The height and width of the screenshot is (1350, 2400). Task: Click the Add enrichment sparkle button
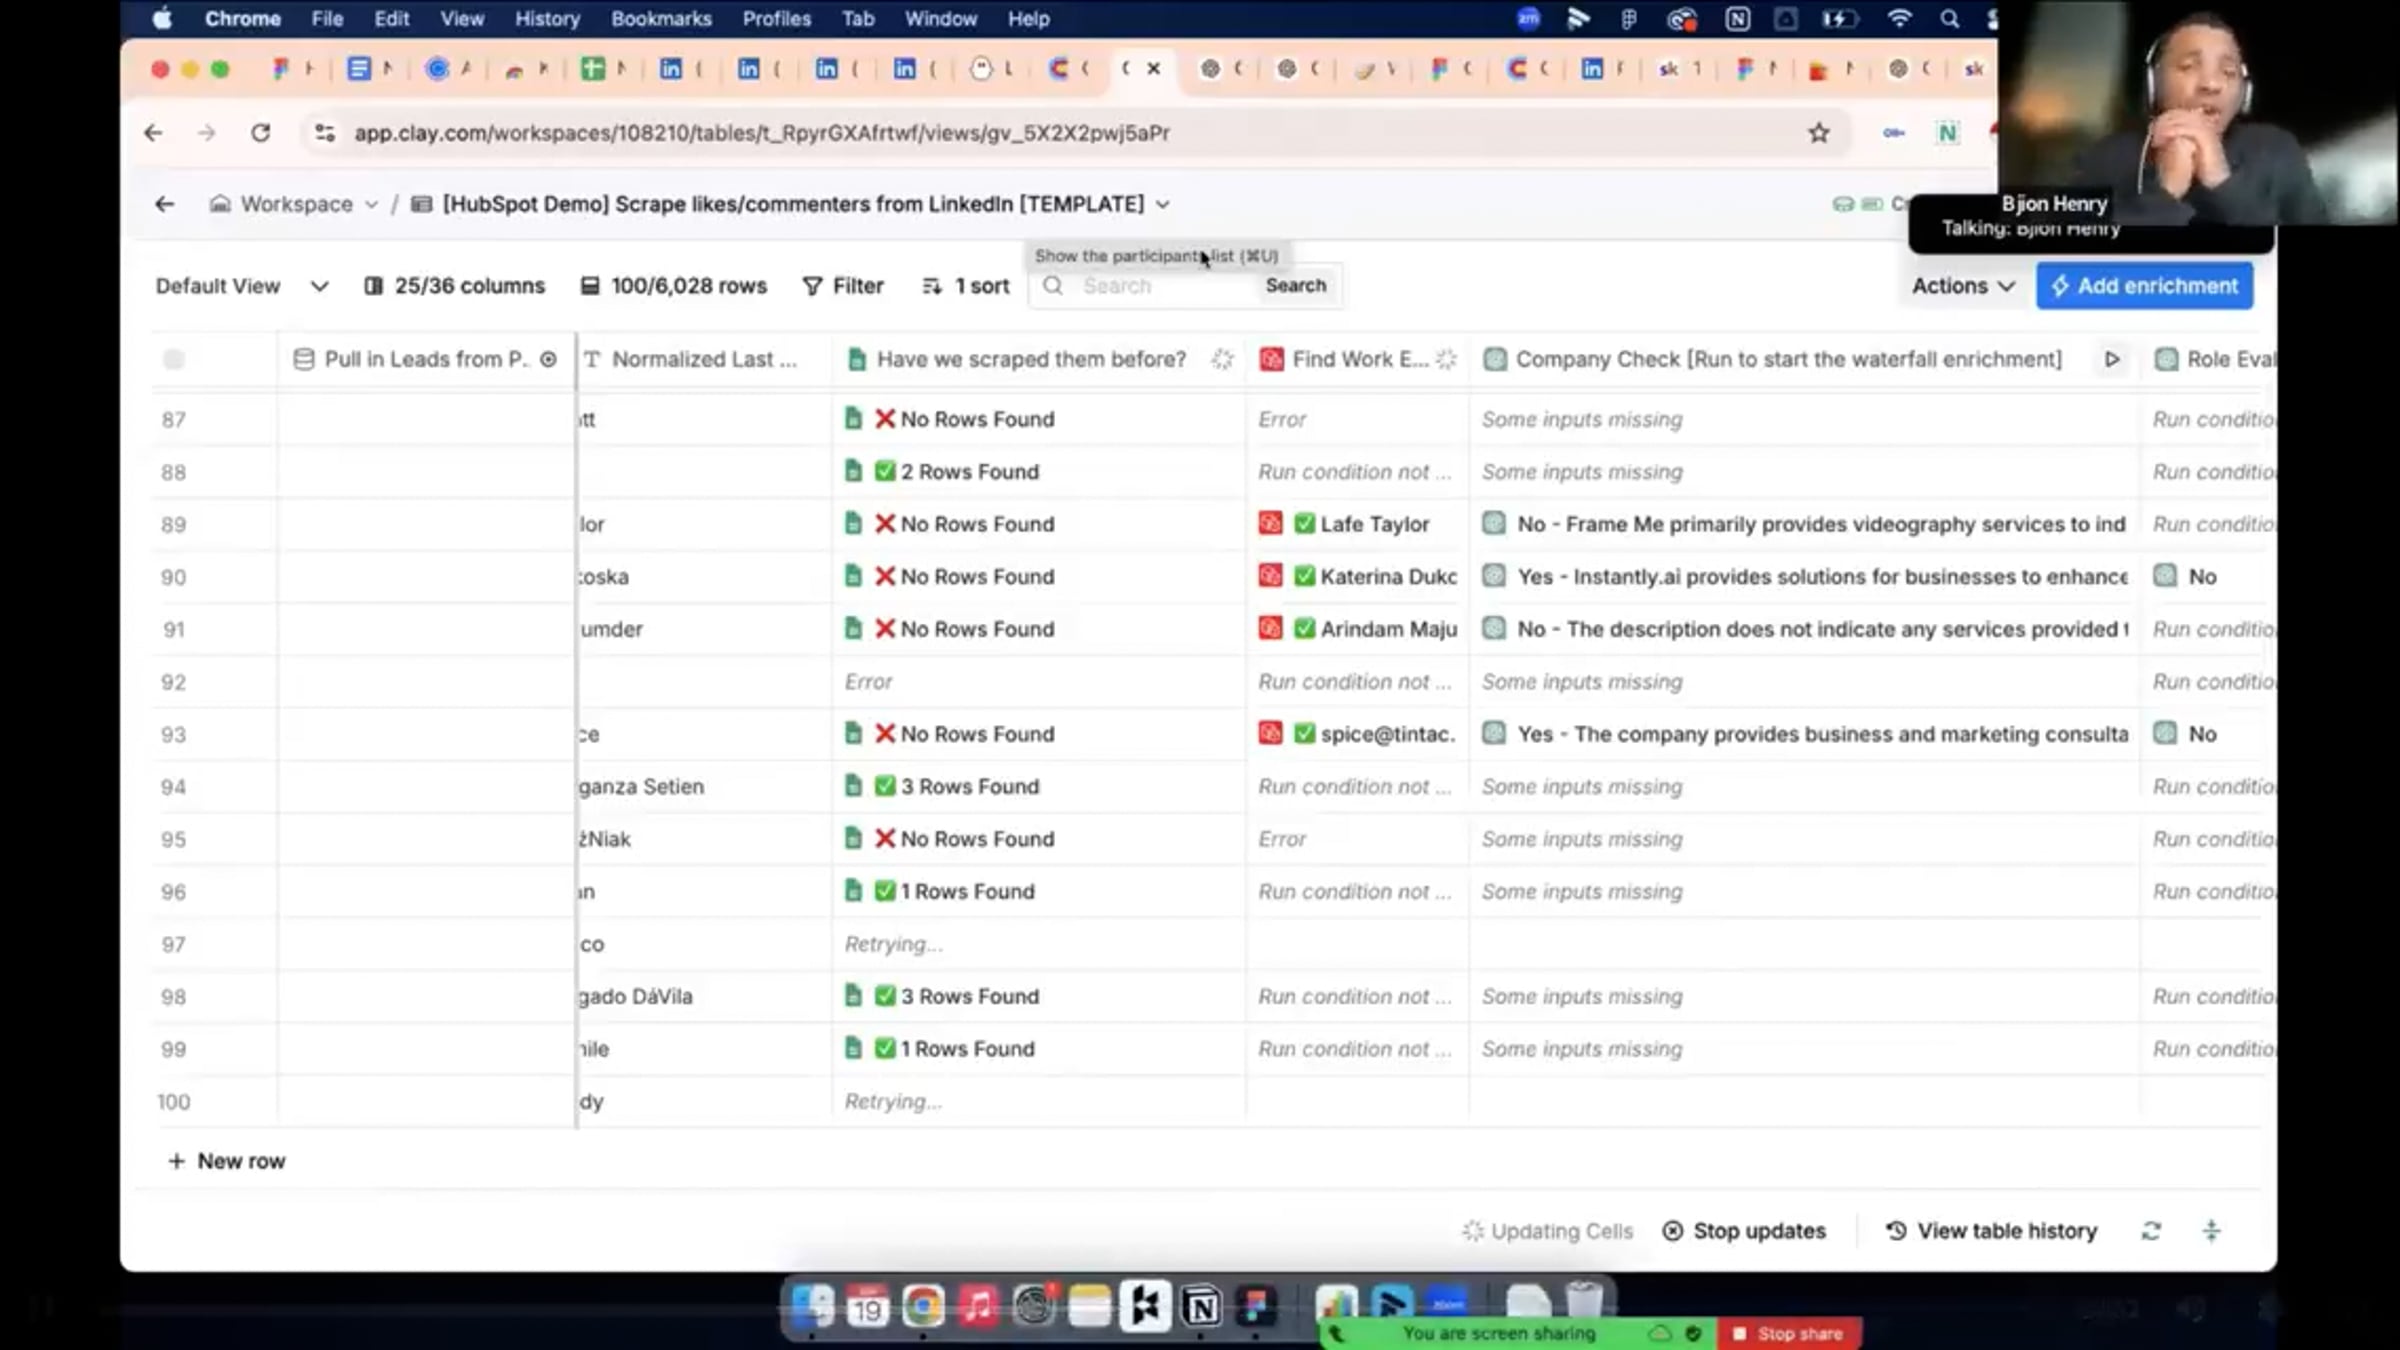[2143, 286]
